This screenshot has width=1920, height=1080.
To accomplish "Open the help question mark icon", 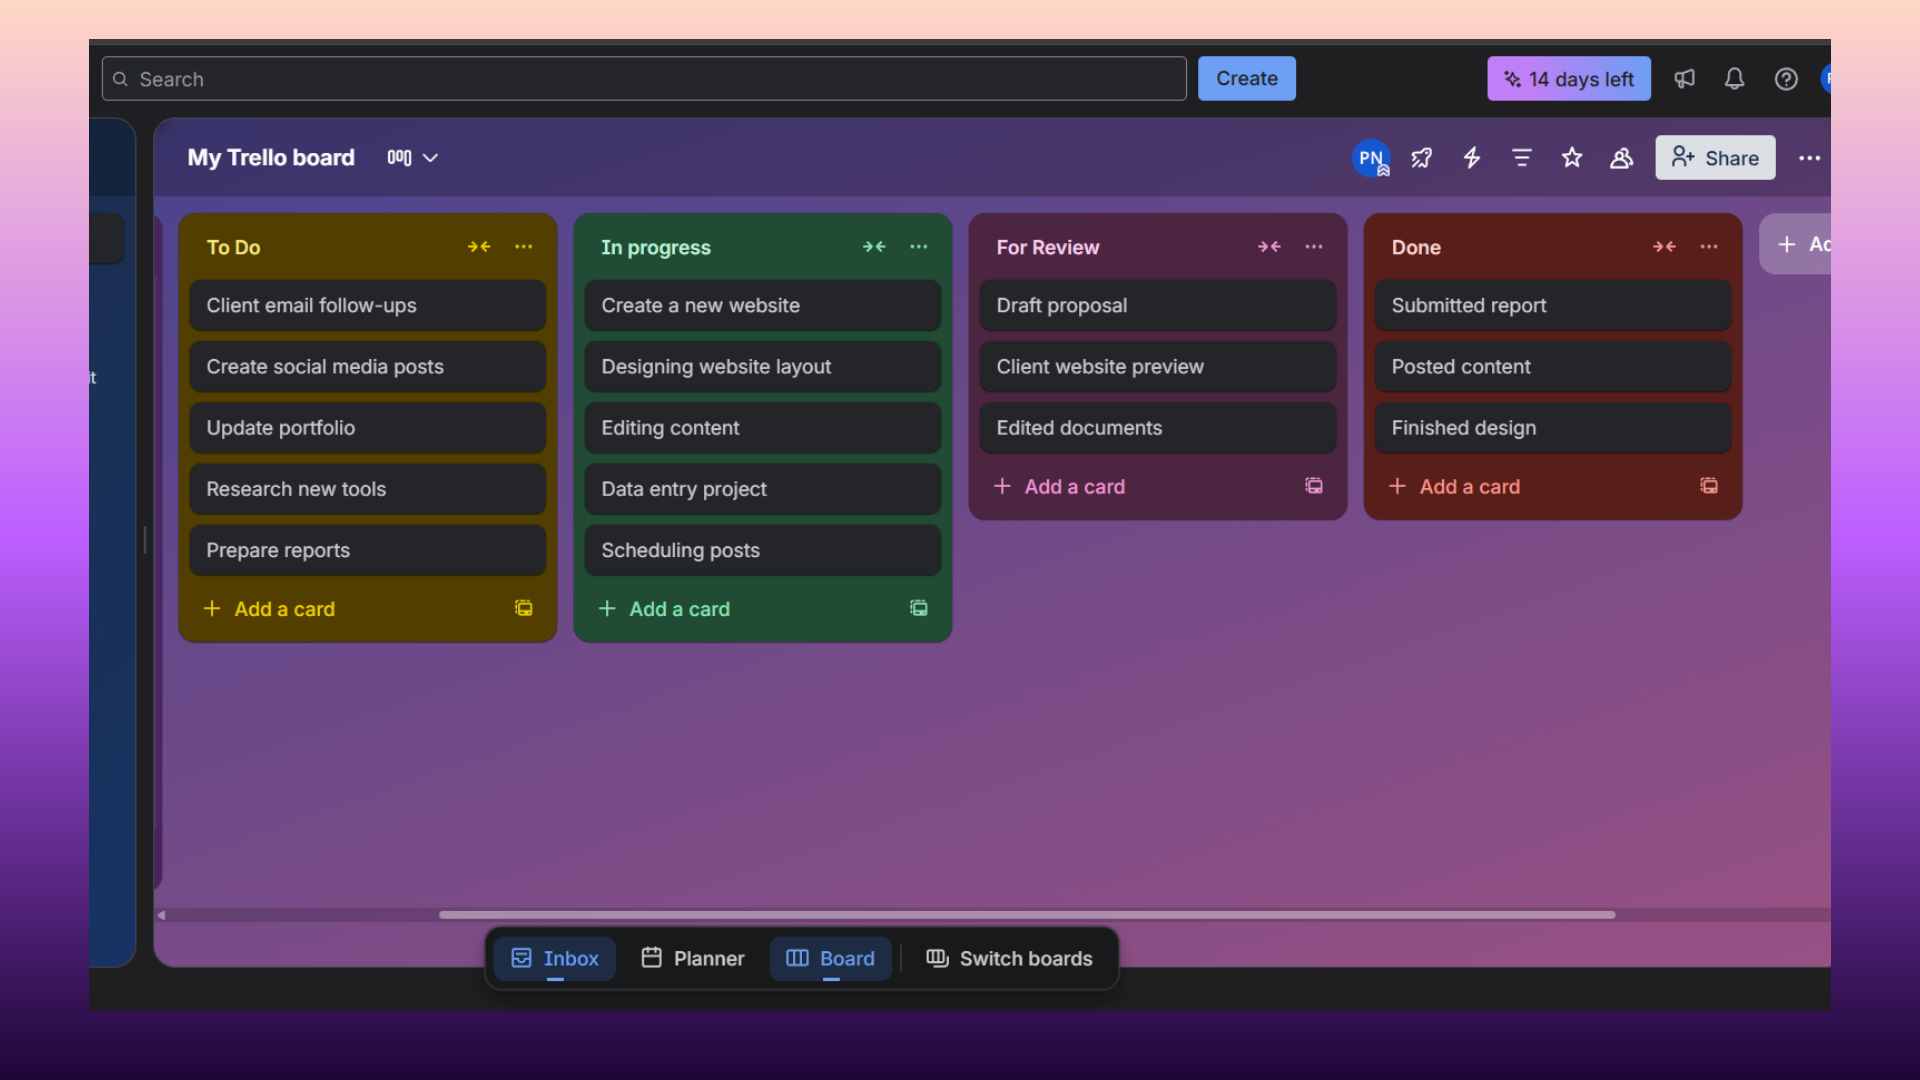I will pos(1786,79).
